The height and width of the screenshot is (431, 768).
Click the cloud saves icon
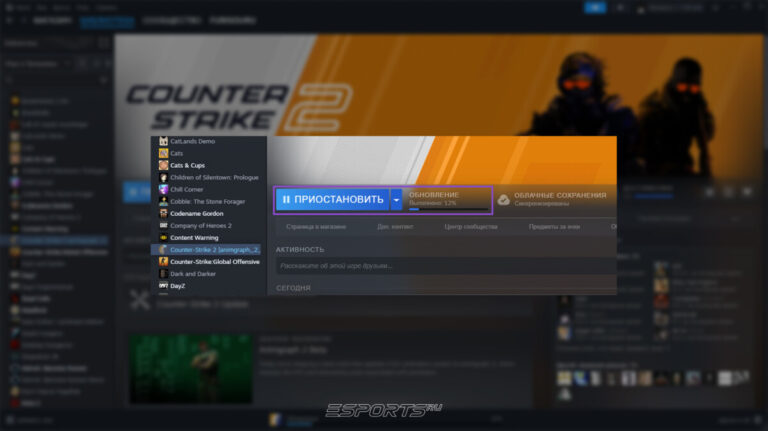pyautogui.click(x=504, y=200)
